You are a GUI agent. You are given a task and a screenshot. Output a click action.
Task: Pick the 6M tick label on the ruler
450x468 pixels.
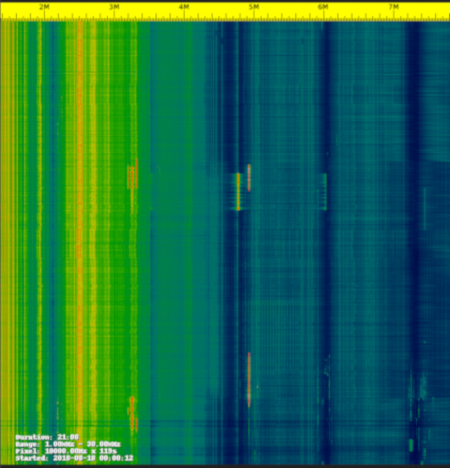pos(323,7)
